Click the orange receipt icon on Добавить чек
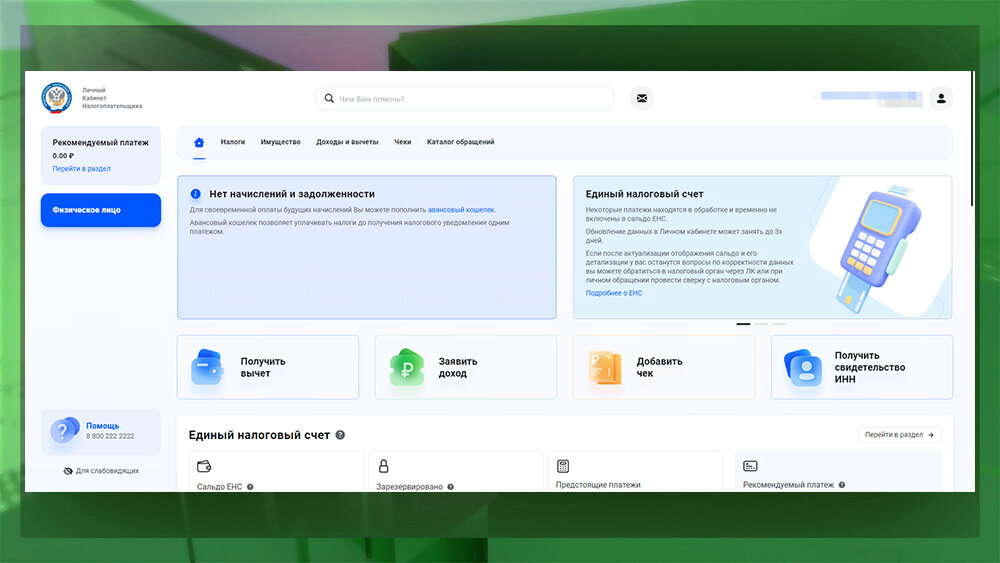 click(x=605, y=367)
